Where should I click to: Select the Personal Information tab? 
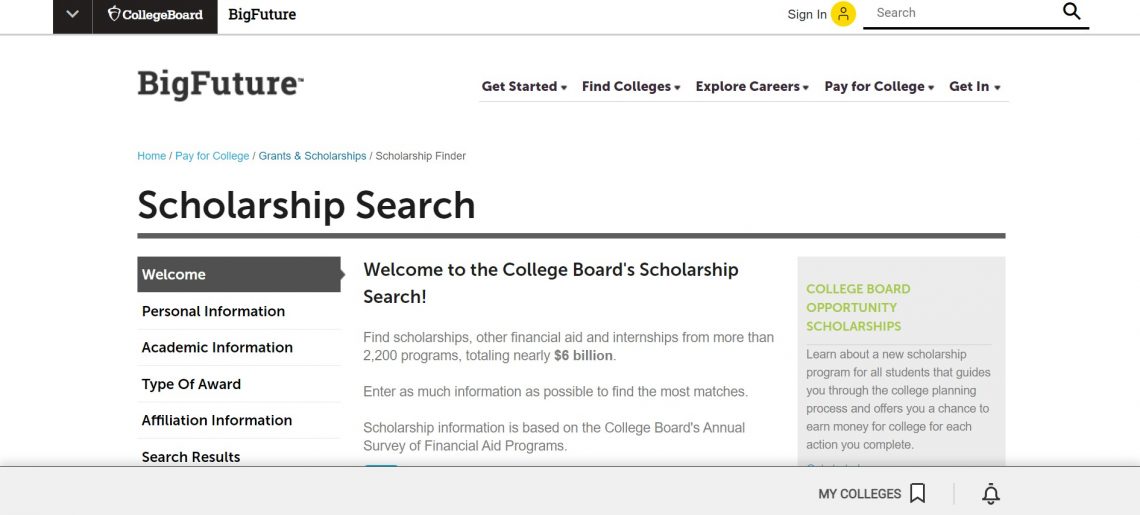point(213,311)
